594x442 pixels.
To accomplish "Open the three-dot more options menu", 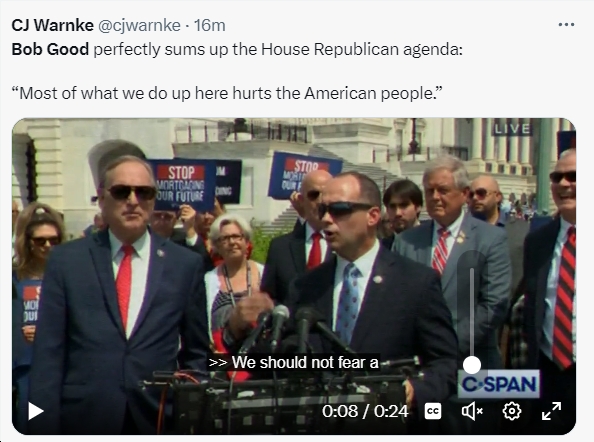I will pyautogui.click(x=566, y=25).
